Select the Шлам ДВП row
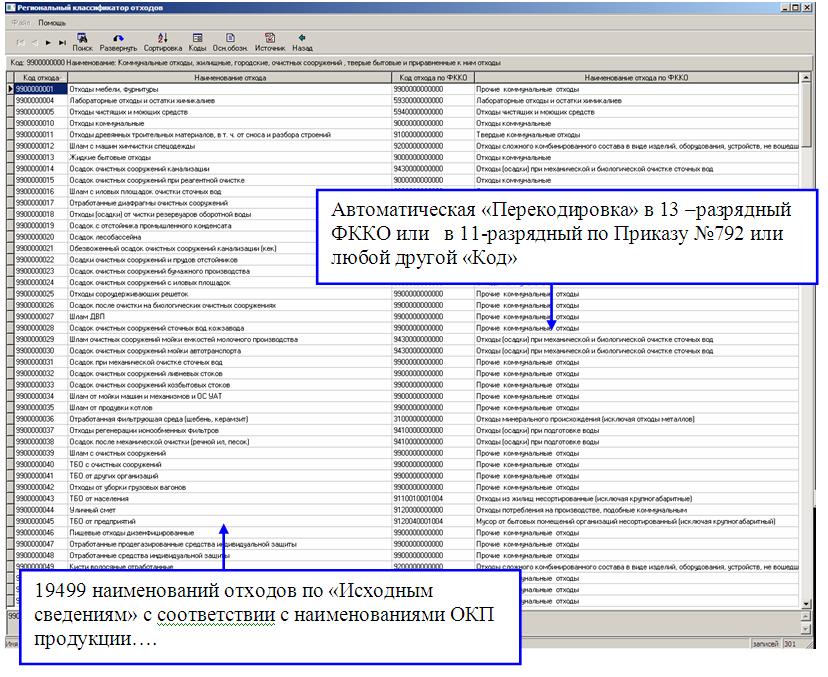Image resolution: width=828 pixels, height=677 pixels. (84, 317)
